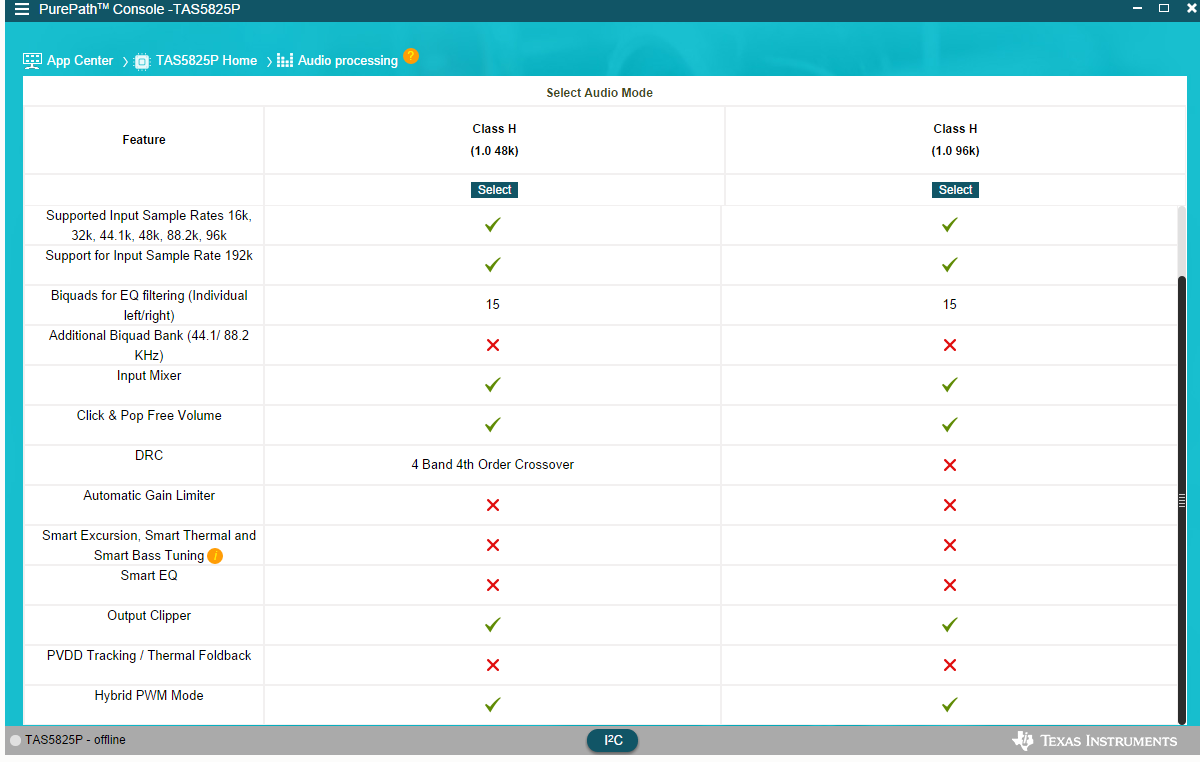
Task: Click the offline status indicator dot
Action: coord(15,741)
